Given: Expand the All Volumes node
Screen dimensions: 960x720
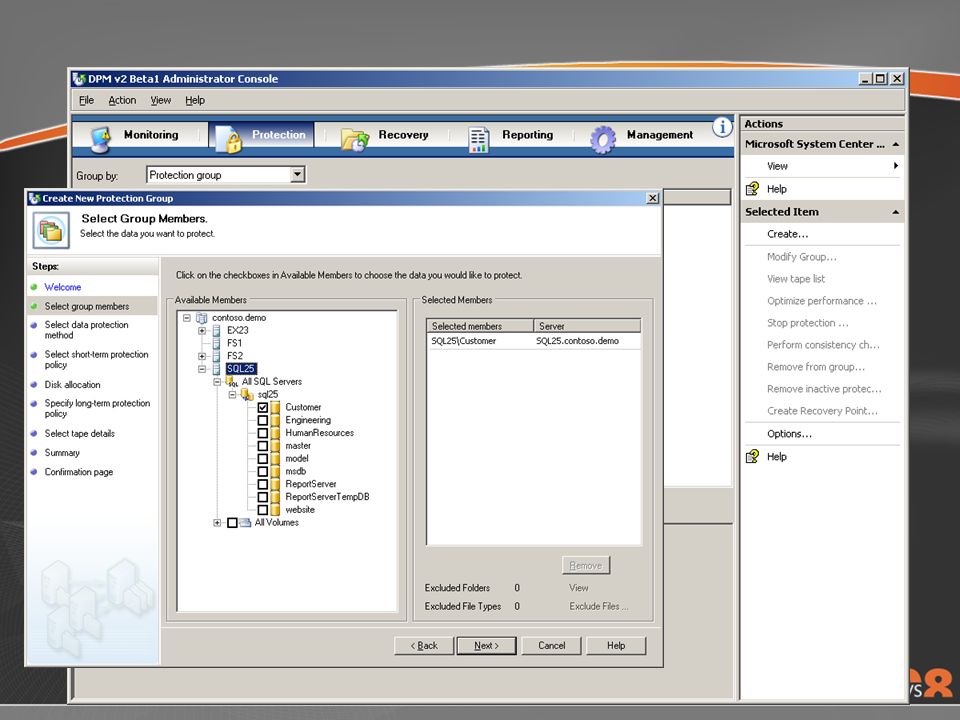Looking at the screenshot, I should tap(217, 522).
